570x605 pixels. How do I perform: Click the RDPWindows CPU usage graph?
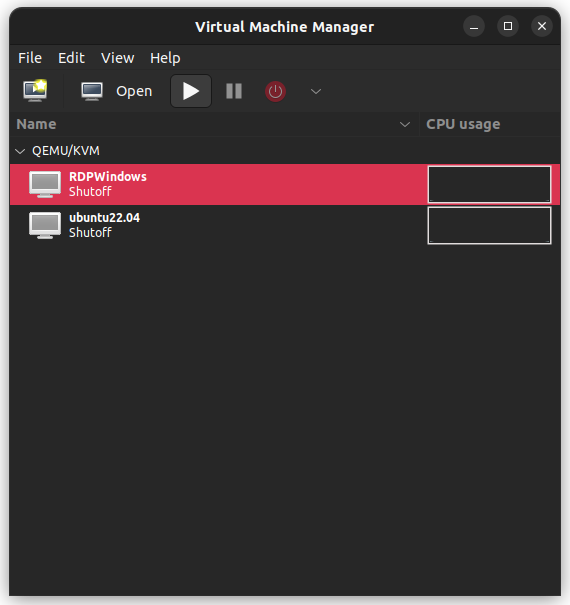click(x=489, y=184)
